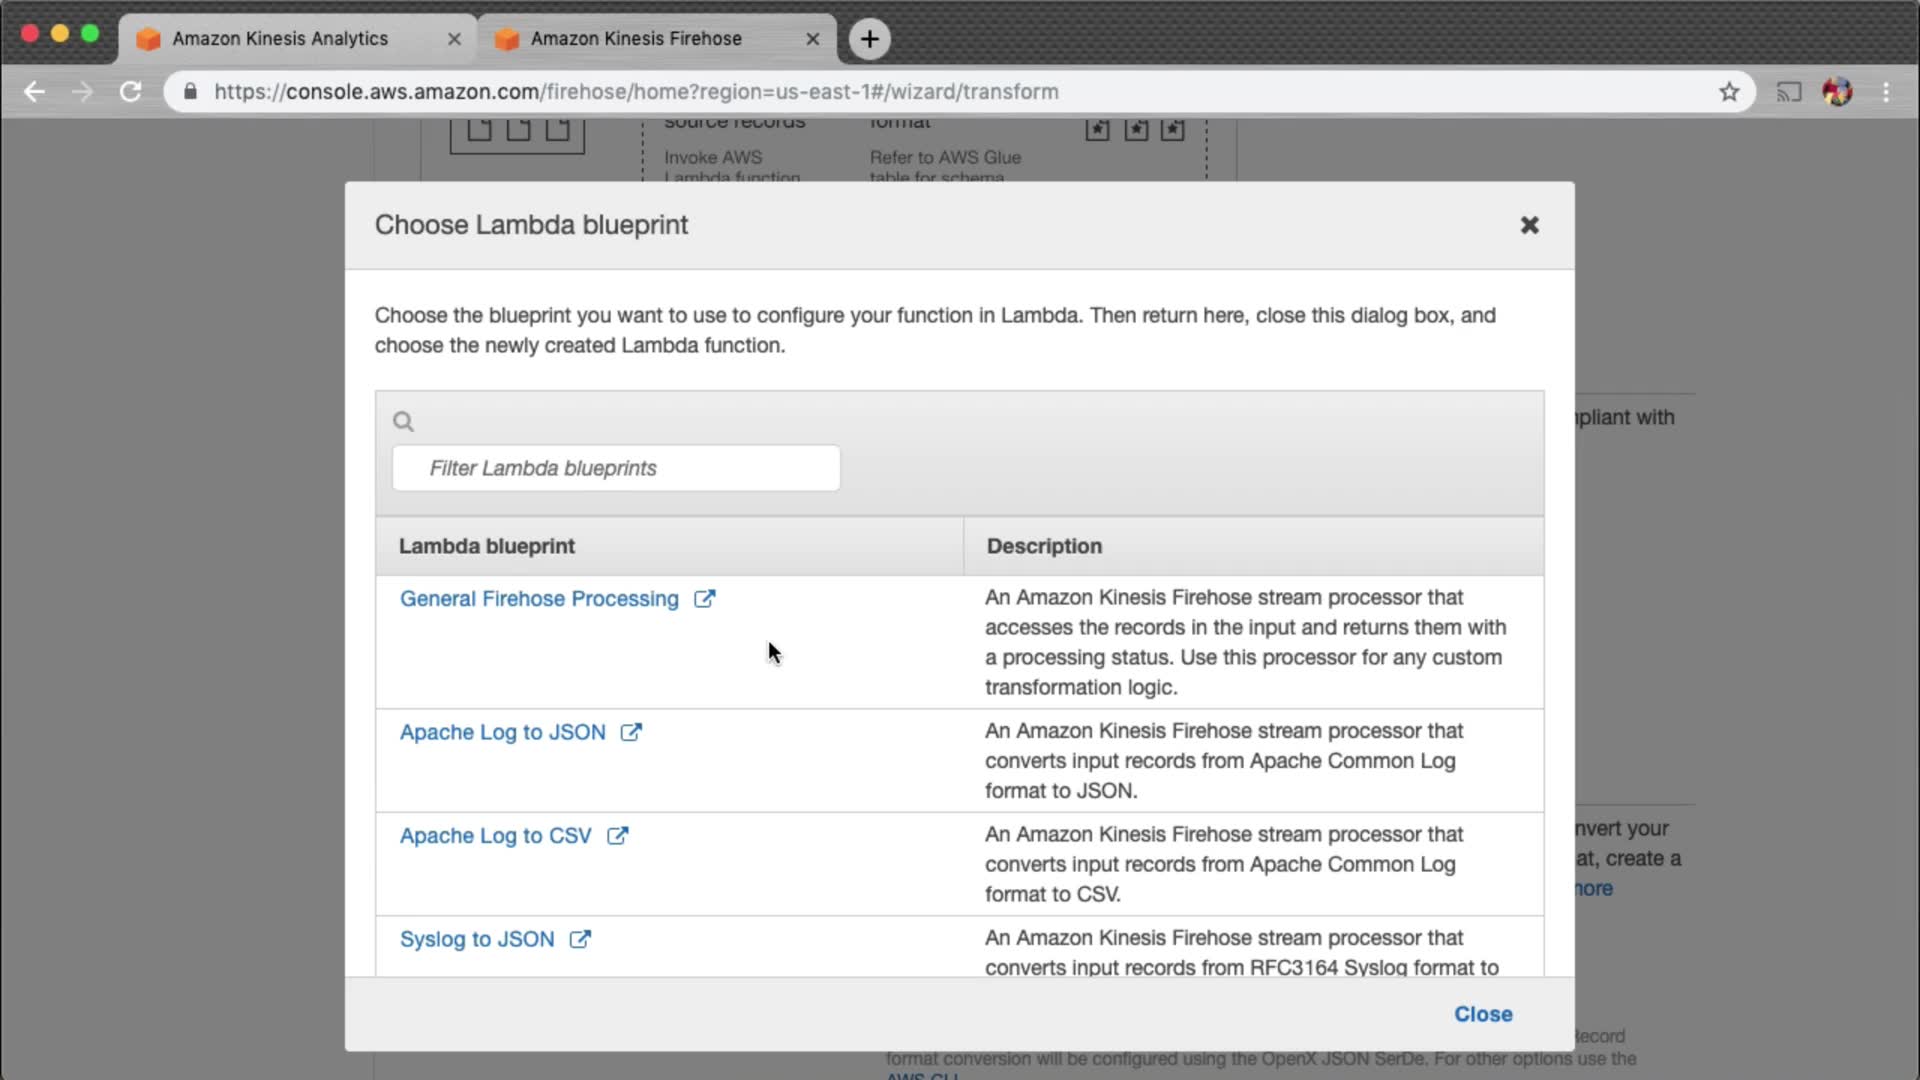Open the Chrome three-dot menu
1920x1080 pixels.
click(x=1886, y=92)
